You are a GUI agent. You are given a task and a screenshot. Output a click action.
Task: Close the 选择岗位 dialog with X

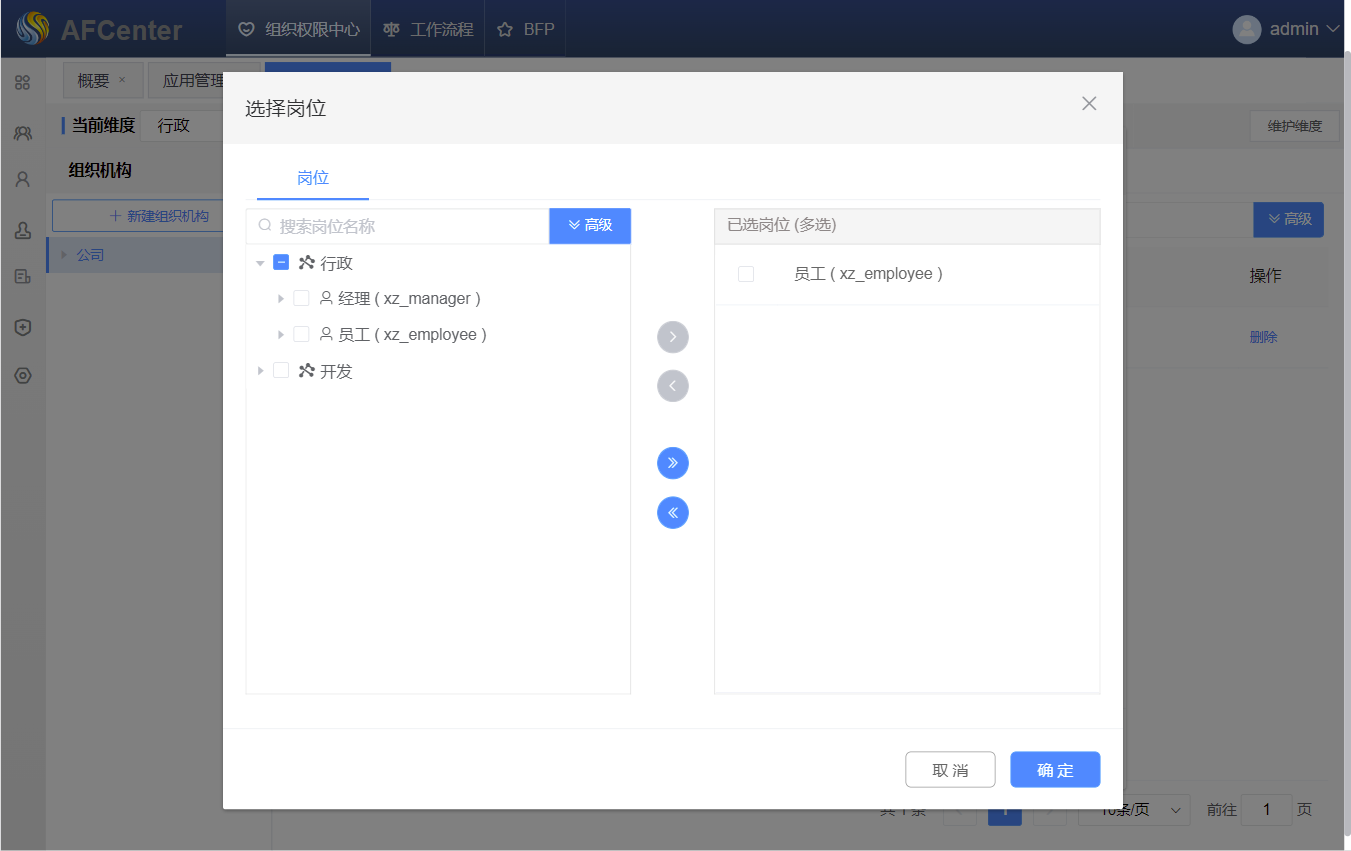1089,104
